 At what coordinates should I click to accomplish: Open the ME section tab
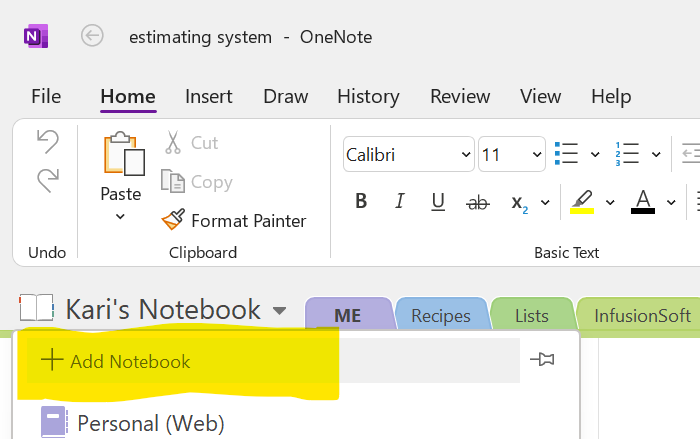tap(348, 315)
